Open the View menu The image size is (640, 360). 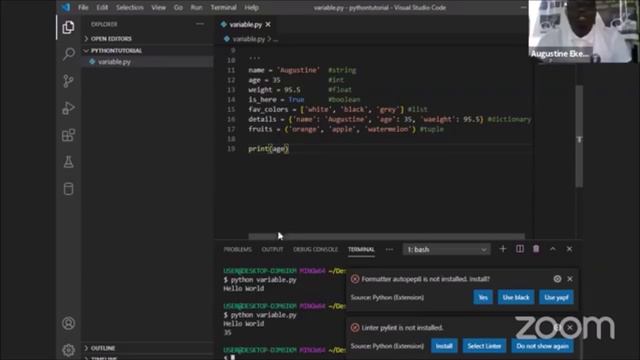[x=158, y=7]
